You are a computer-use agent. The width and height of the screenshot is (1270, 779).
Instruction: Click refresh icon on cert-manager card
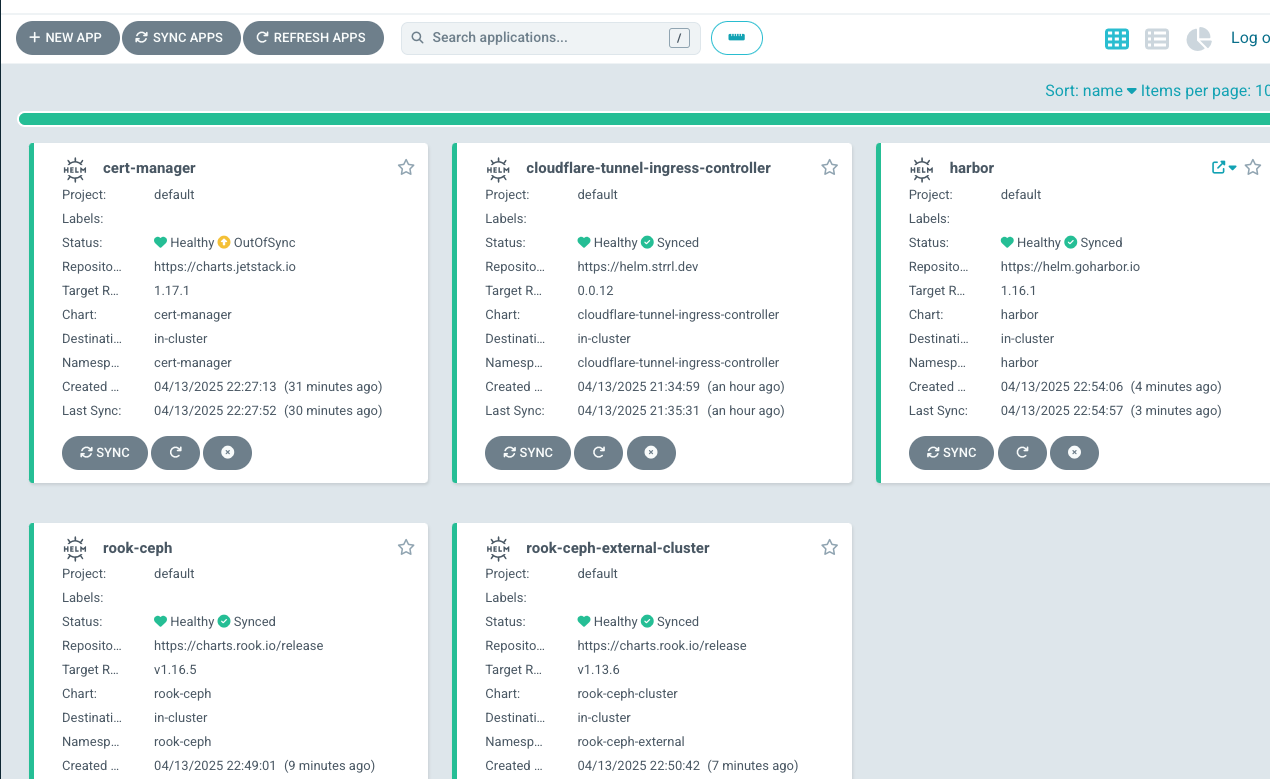tap(176, 453)
